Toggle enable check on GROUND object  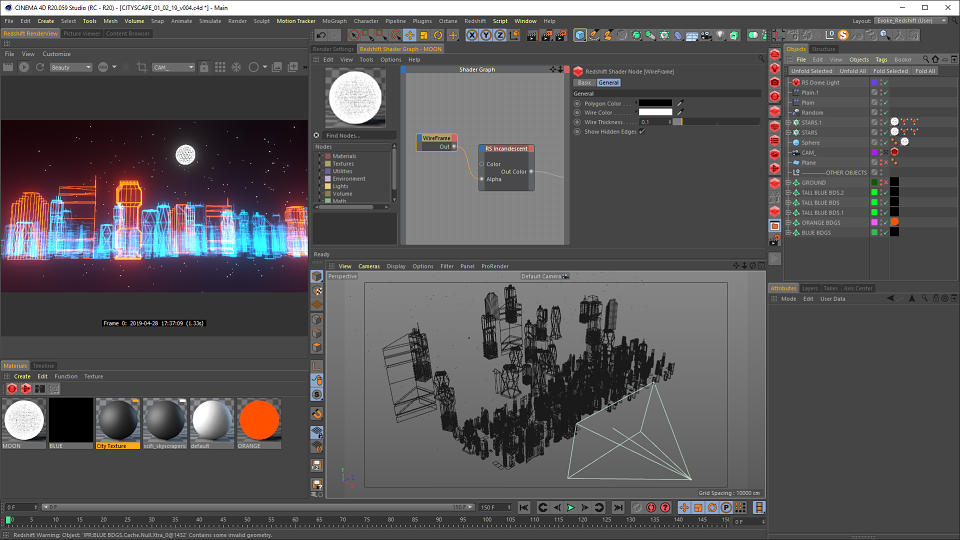point(885,182)
